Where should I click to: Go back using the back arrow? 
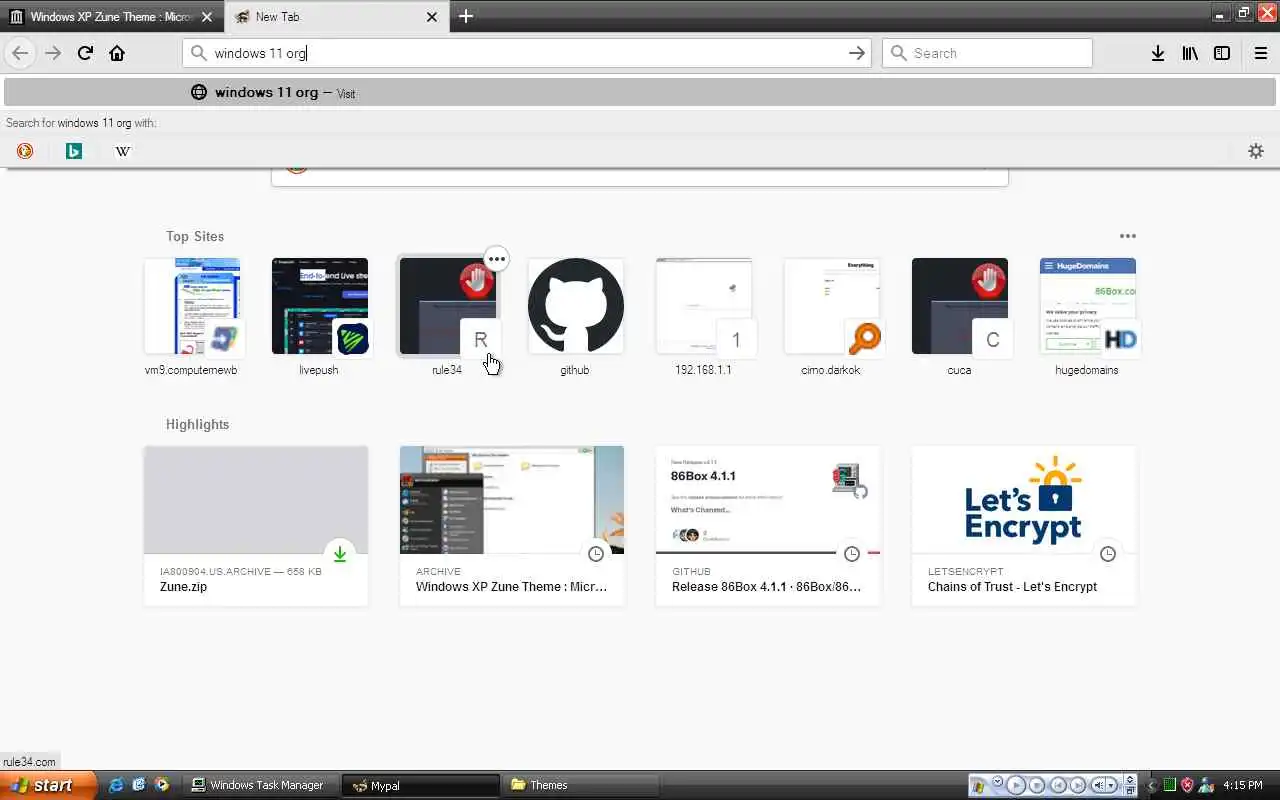20,53
